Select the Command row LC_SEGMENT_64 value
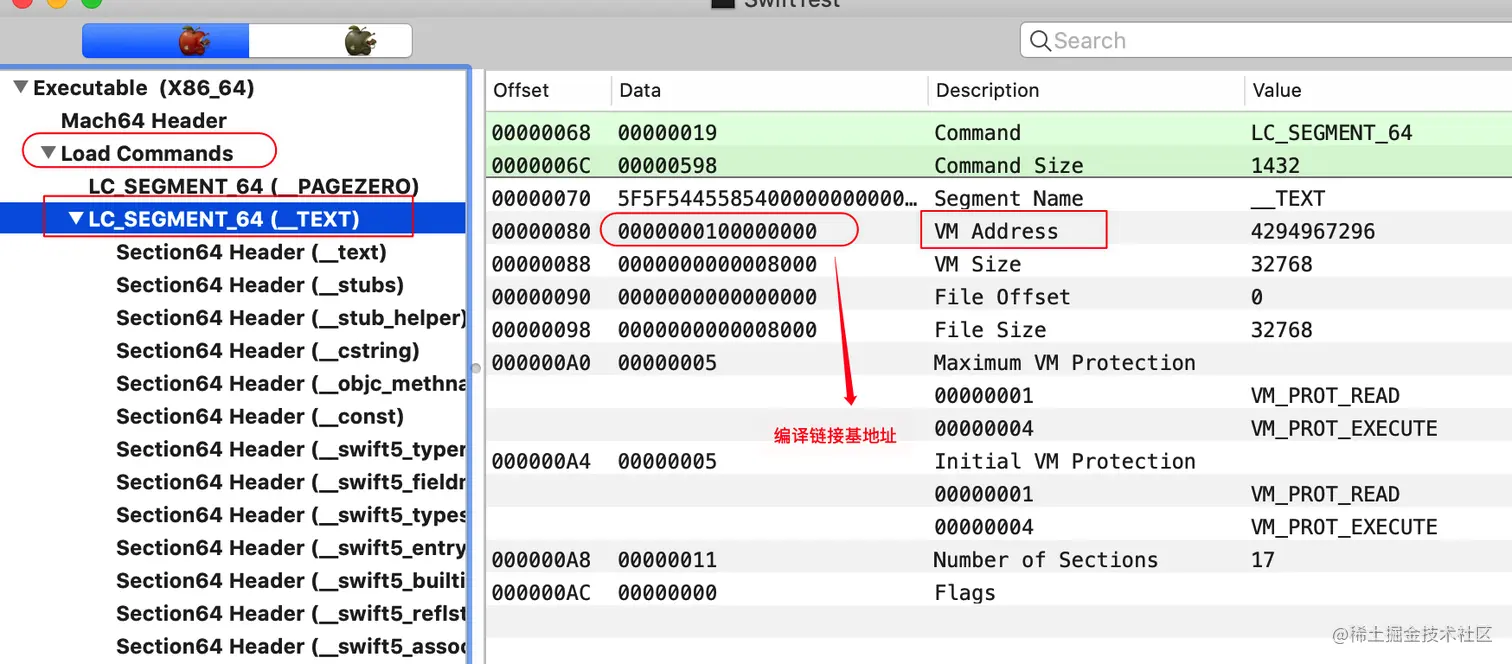This screenshot has height=664, width=1512. (1331, 133)
